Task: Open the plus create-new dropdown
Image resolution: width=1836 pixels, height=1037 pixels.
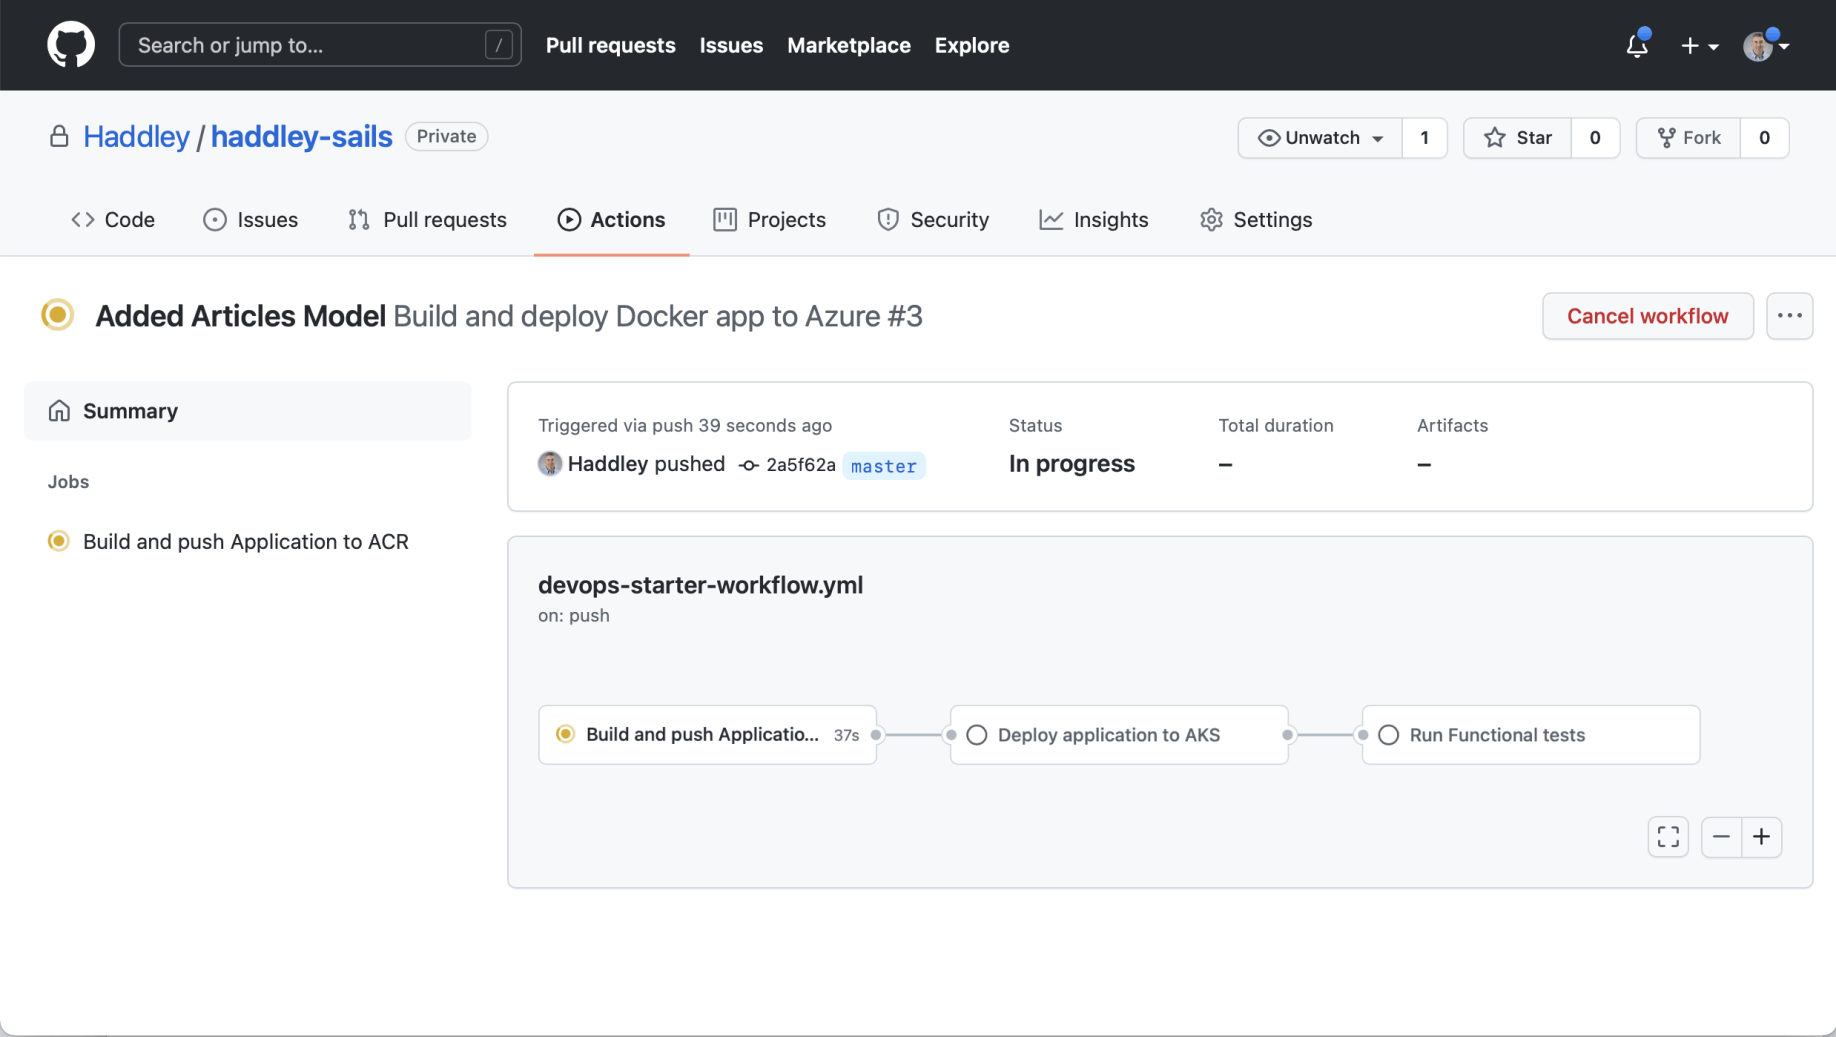Action: click(1699, 46)
